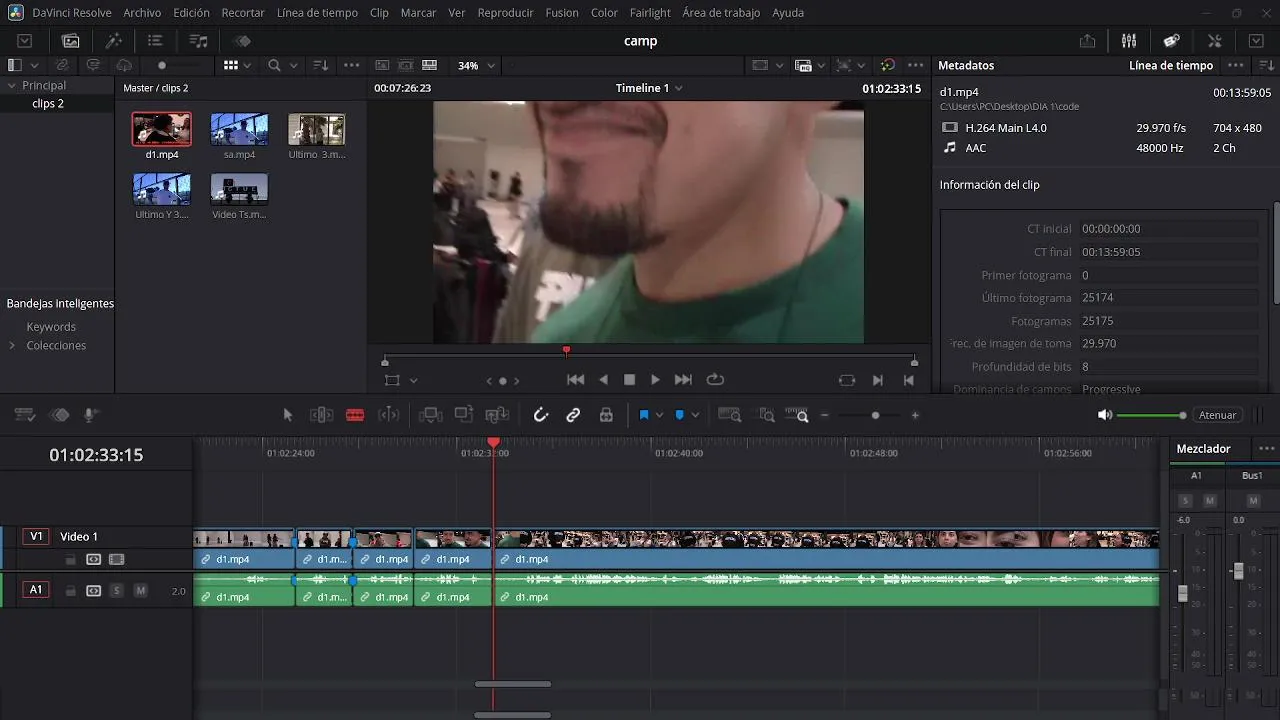Image resolution: width=1280 pixels, height=720 pixels.
Task: Select the d1.mp4 thumbnail in media pool
Action: (x=162, y=129)
